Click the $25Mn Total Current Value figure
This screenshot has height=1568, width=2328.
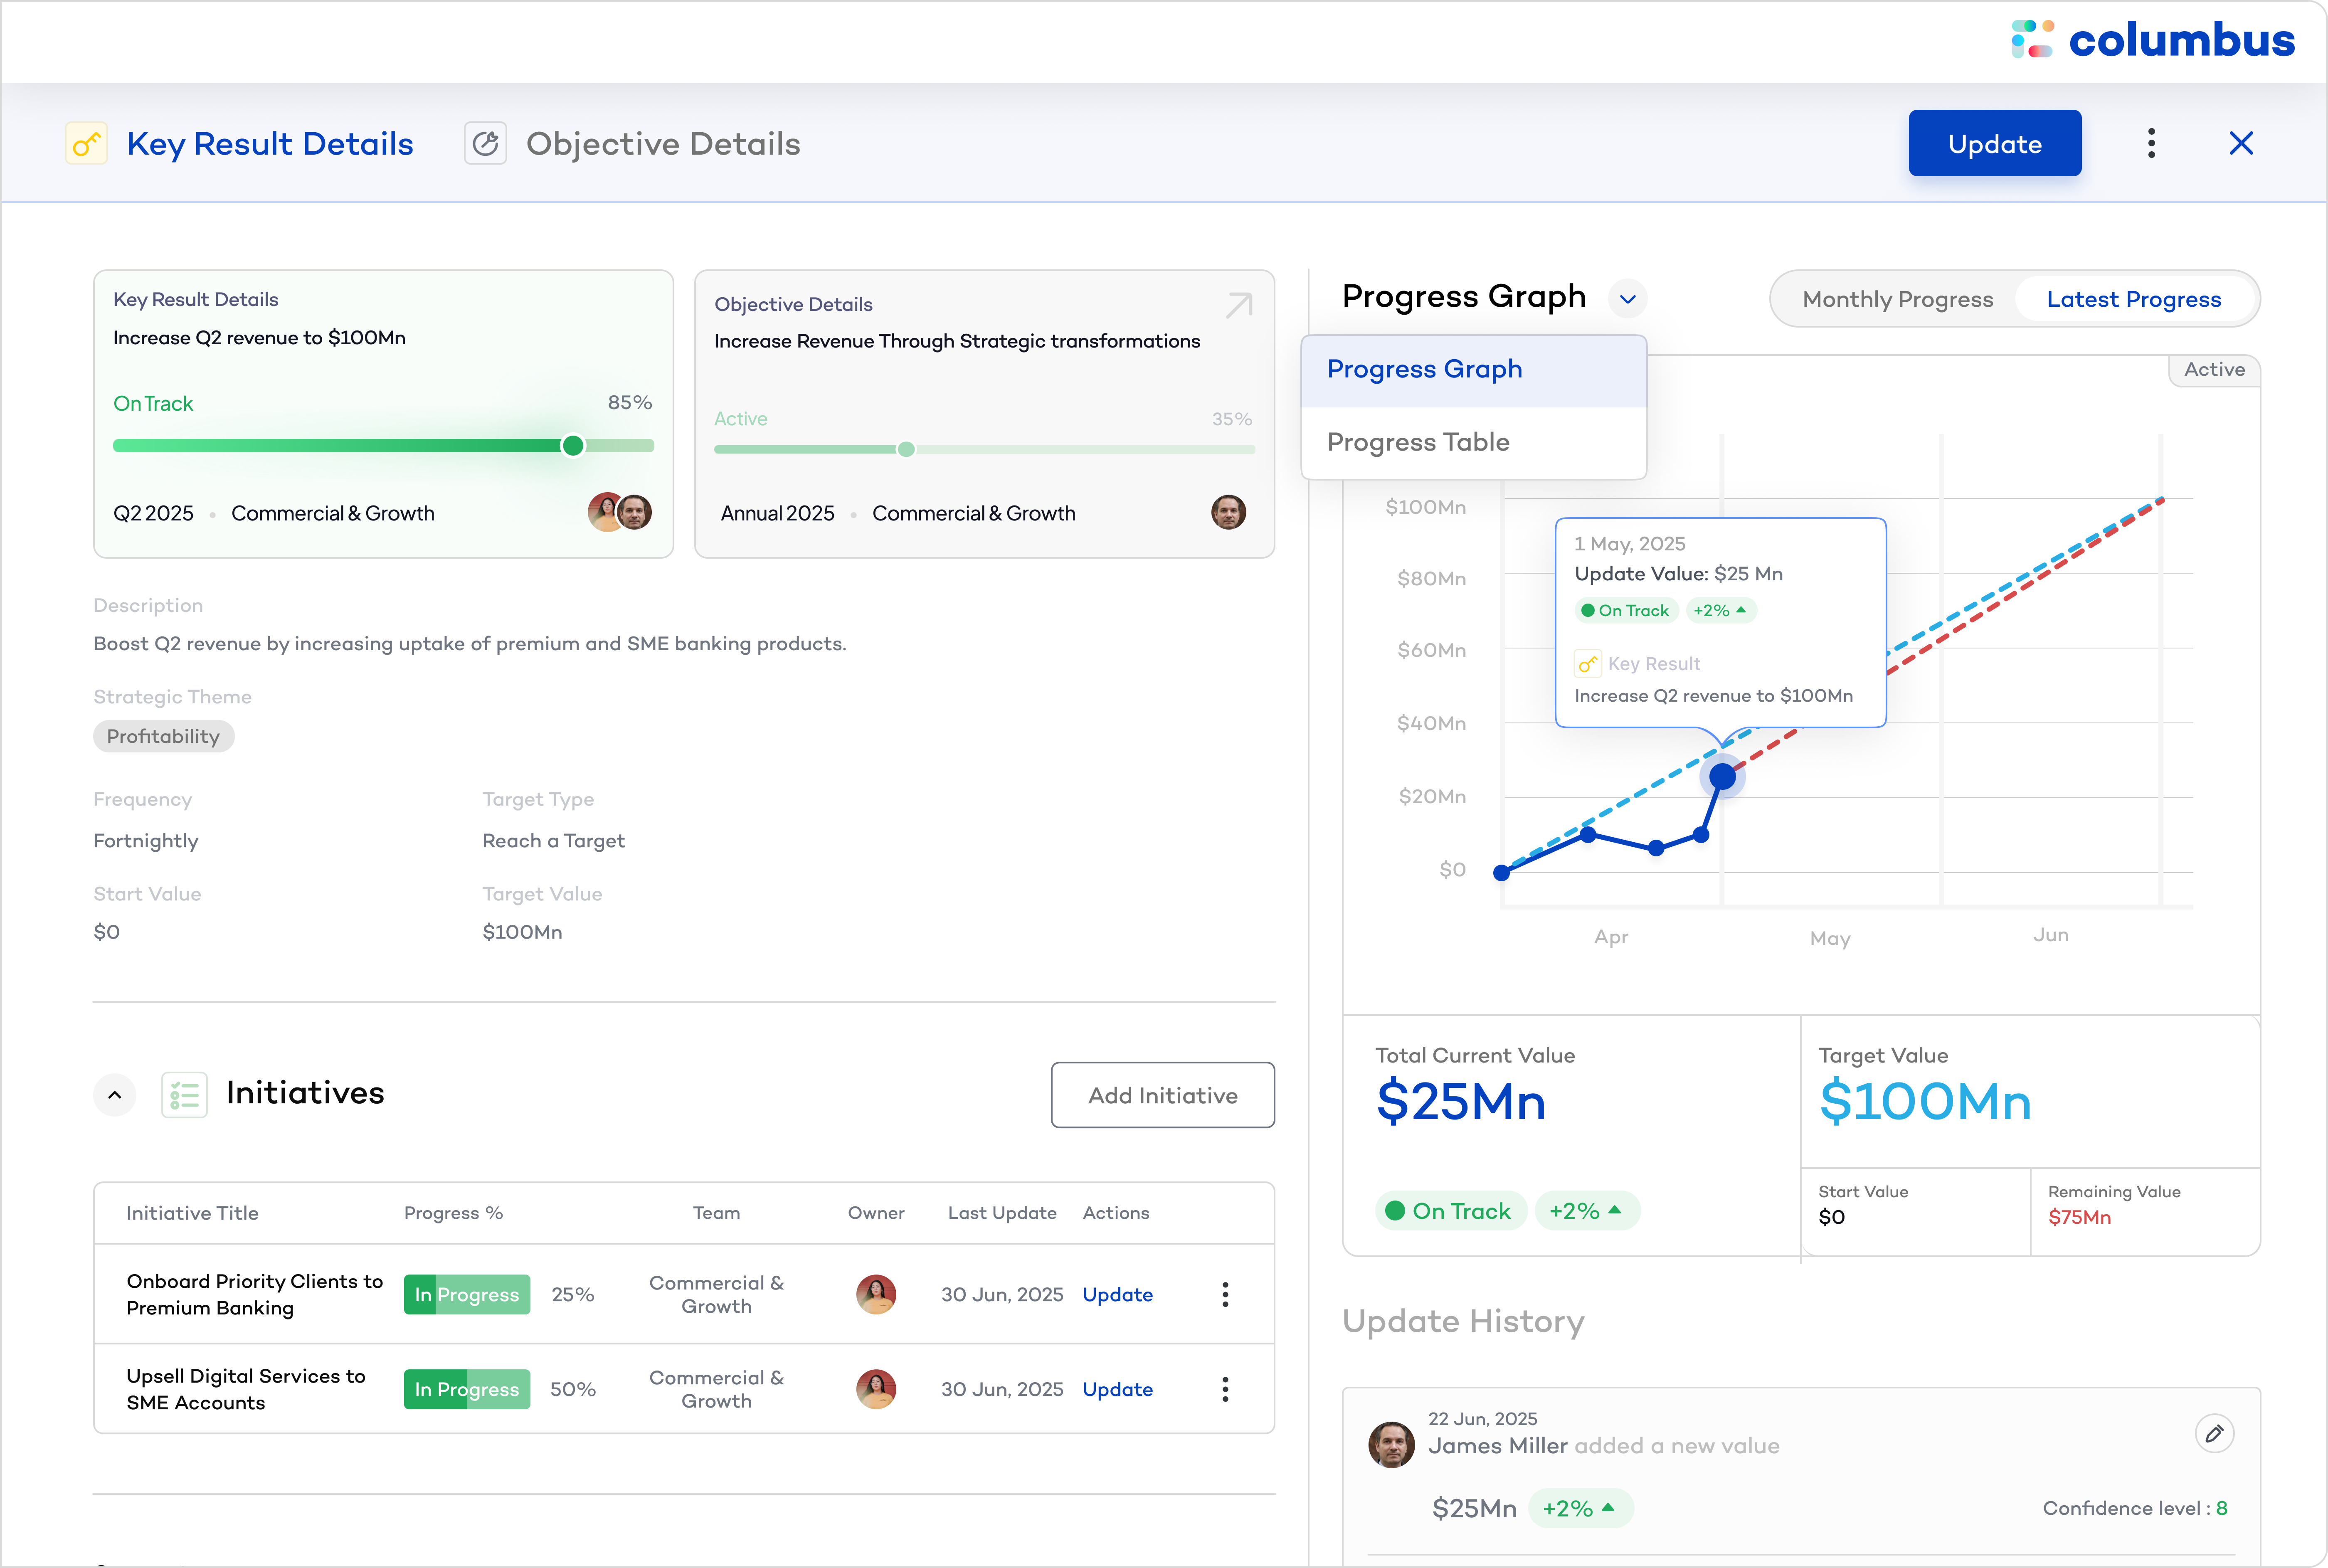[x=1461, y=1101]
